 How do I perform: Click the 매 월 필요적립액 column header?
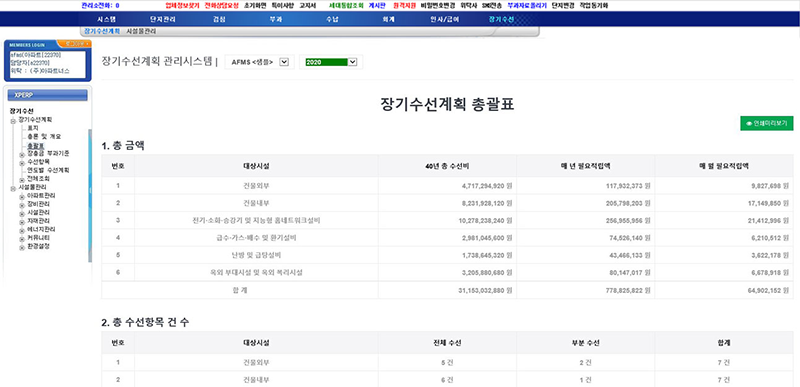(x=724, y=166)
